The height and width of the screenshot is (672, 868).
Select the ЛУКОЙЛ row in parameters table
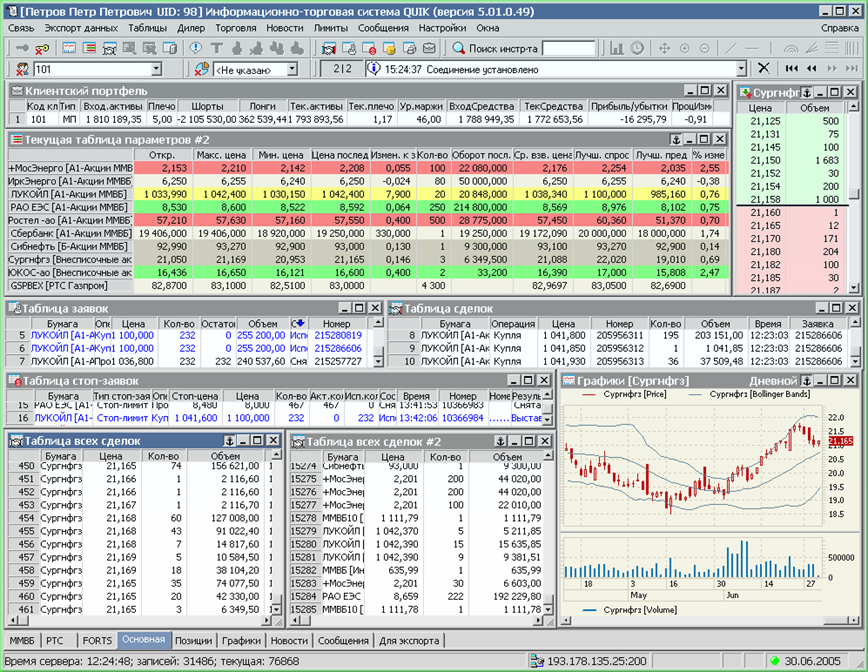(70, 194)
